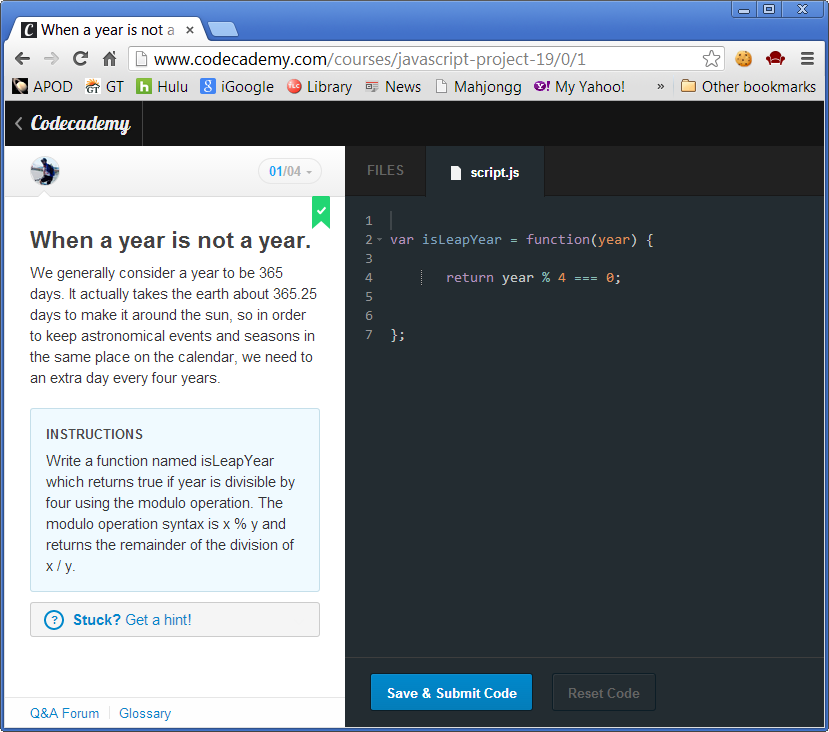
Task: Click the back chevron beside the Codecademy logo
Action: 17,124
